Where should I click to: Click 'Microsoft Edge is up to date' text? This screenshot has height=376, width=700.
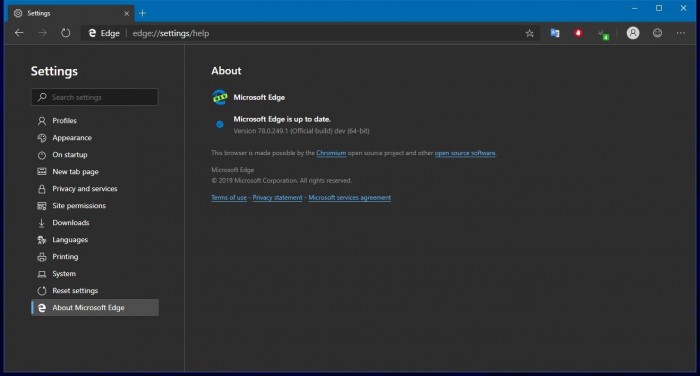(x=282, y=119)
